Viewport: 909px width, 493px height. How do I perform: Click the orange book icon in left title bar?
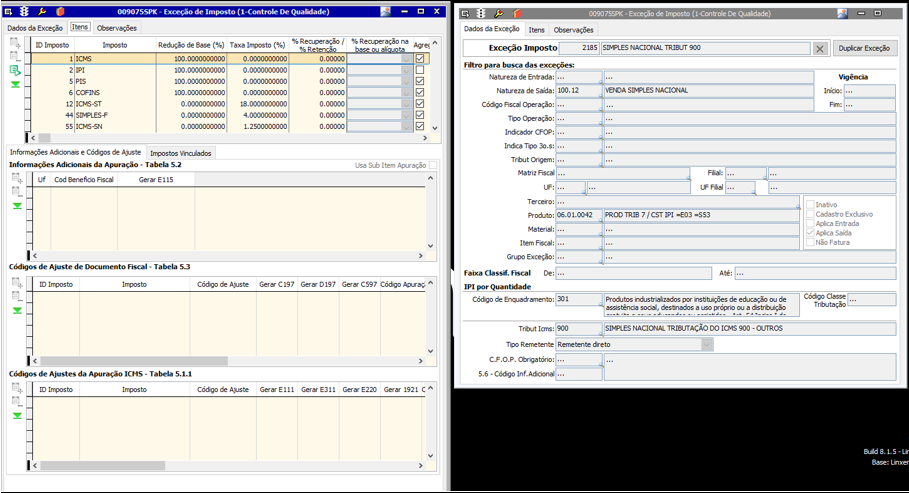[60, 12]
